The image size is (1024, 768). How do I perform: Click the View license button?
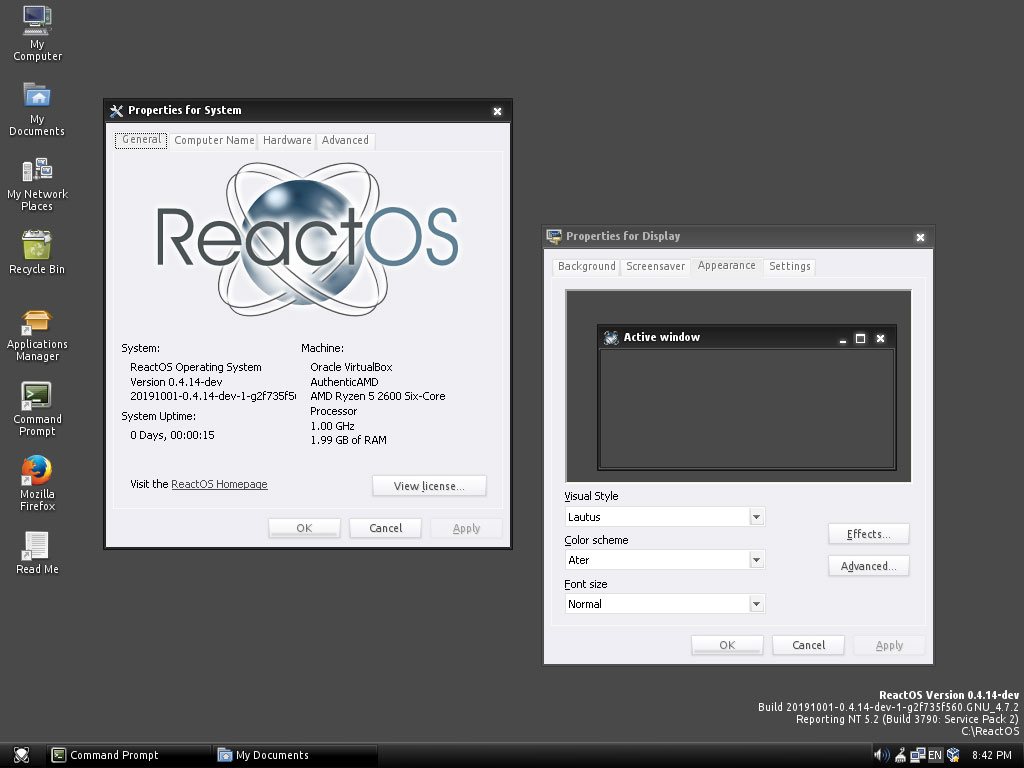pos(429,485)
